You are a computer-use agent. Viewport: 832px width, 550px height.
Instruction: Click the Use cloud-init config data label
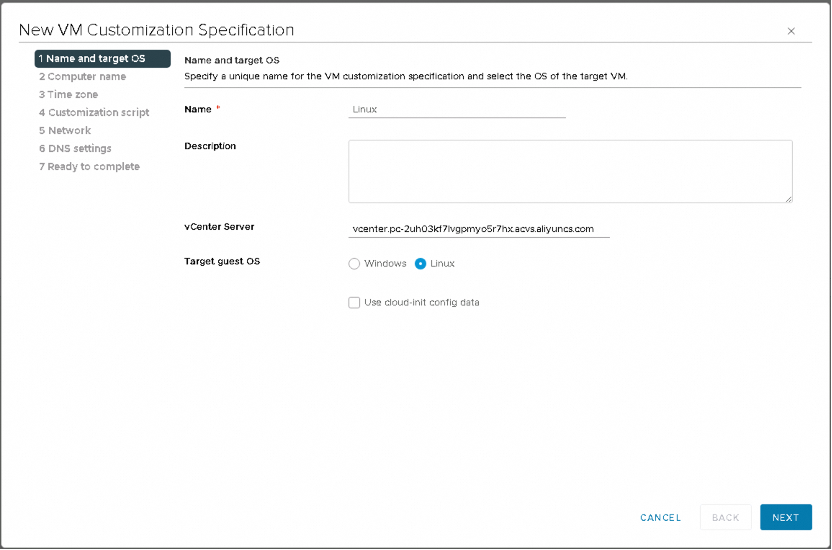pyautogui.click(x=422, y=302)
